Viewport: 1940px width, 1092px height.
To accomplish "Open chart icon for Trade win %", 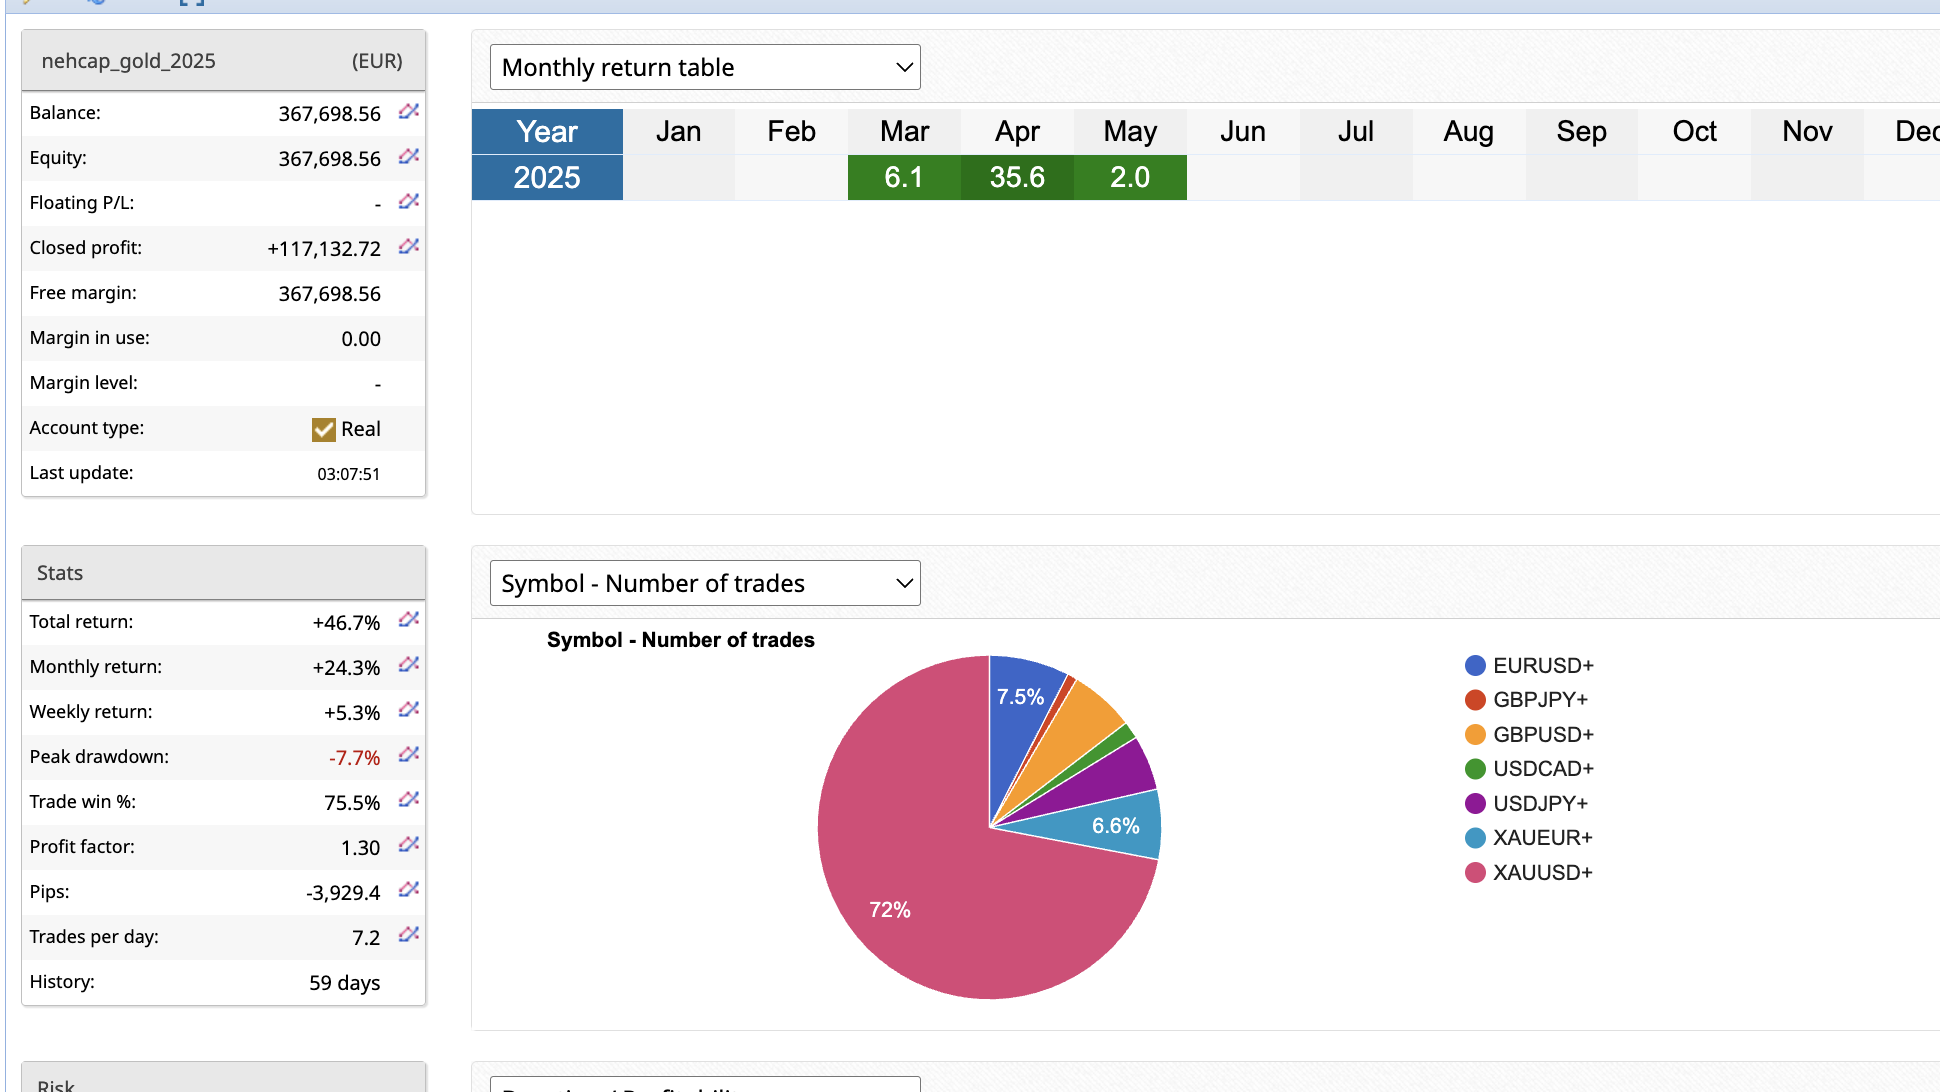I will pyautogui.click(x=408, y=800).
